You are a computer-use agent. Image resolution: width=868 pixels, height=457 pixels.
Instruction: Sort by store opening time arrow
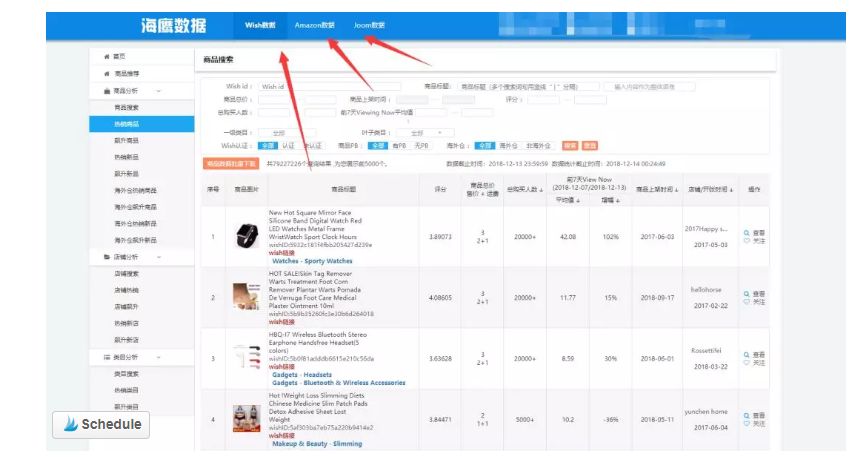pyautogui.click(x=731, y=190)
